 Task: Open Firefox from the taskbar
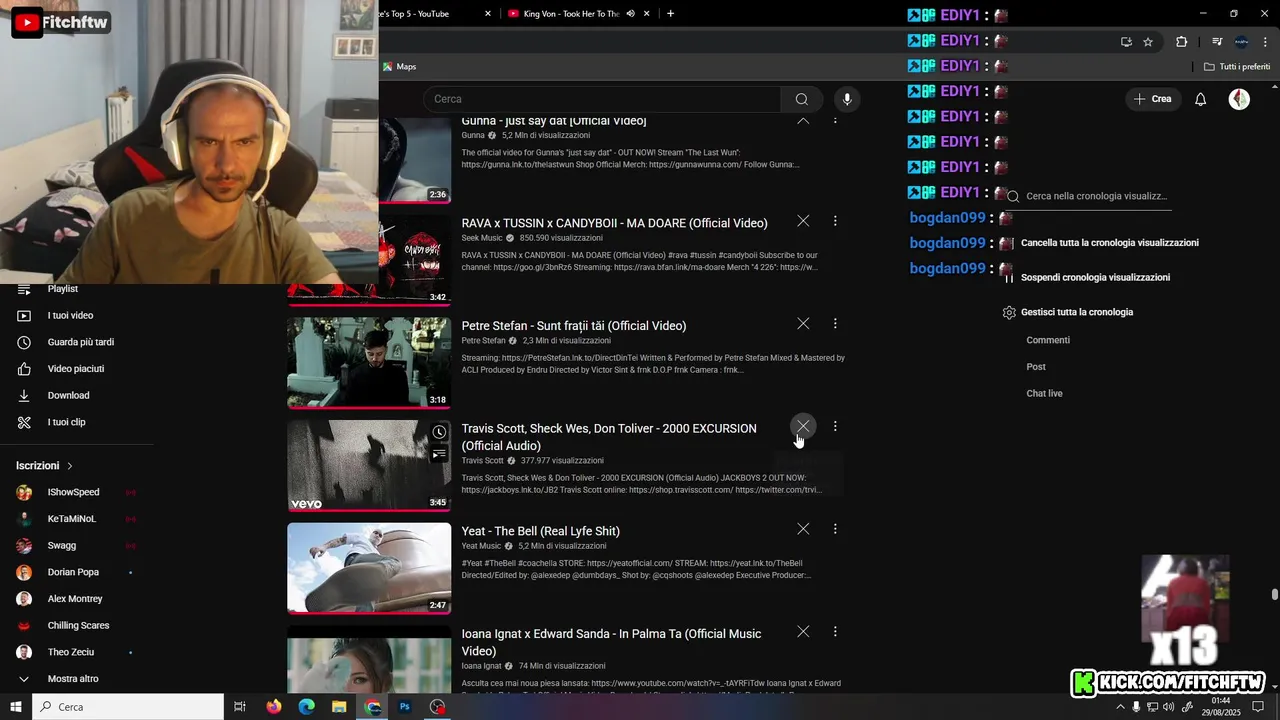point(274,707)
